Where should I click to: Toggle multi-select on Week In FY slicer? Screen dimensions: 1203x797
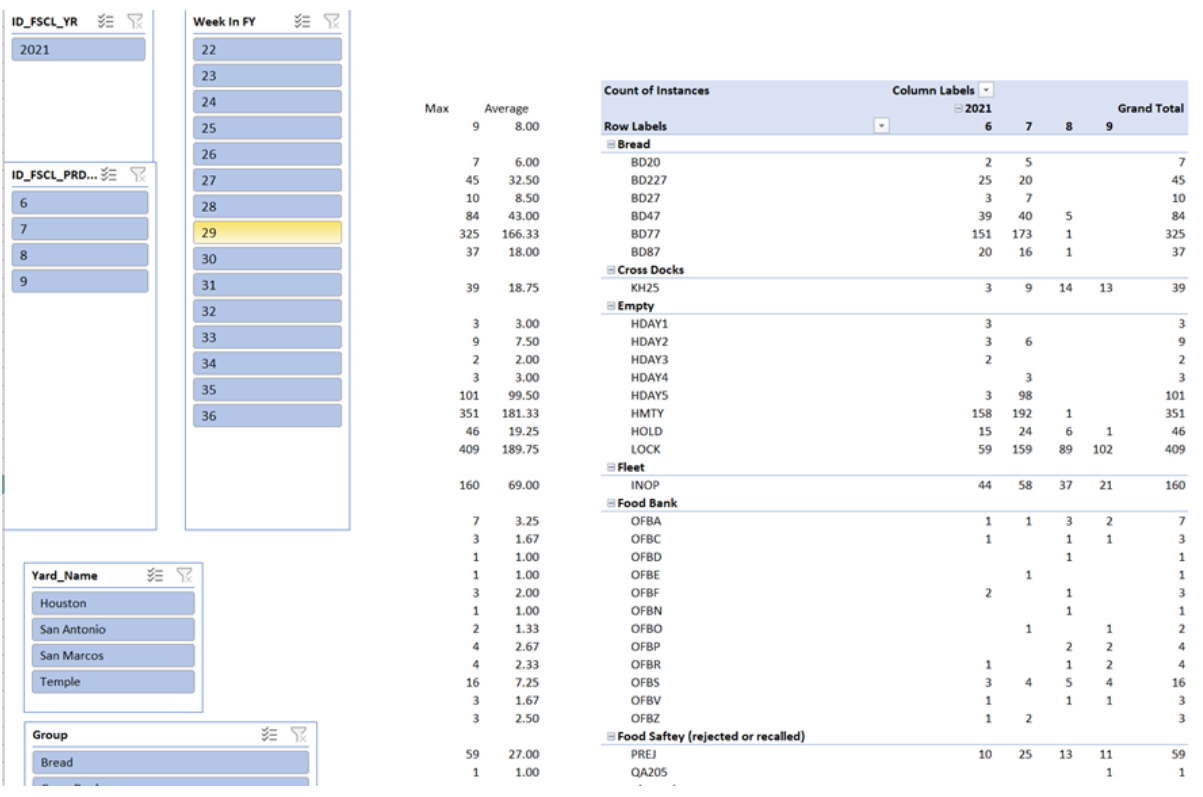point(302,21)
